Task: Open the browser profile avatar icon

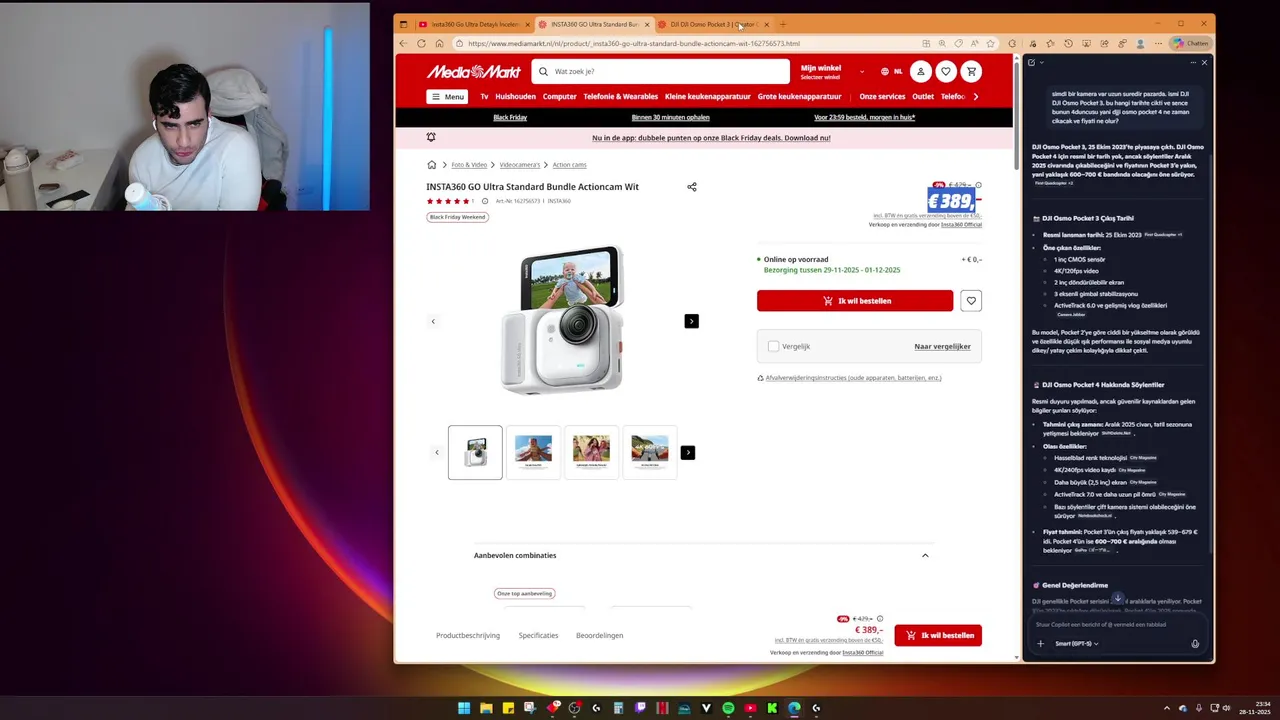Action: coord(1140,43)
